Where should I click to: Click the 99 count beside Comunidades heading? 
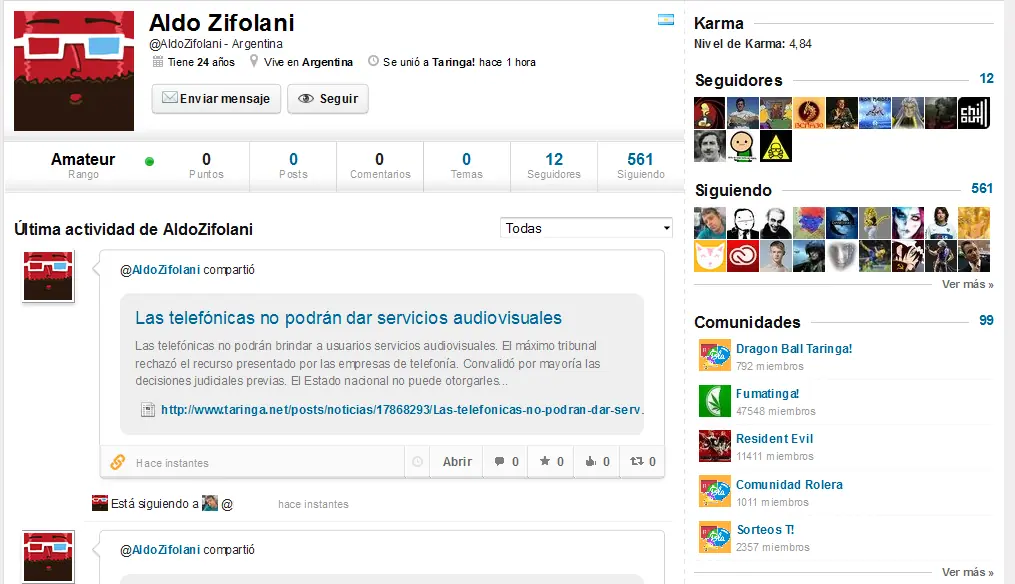pos(987,320)
